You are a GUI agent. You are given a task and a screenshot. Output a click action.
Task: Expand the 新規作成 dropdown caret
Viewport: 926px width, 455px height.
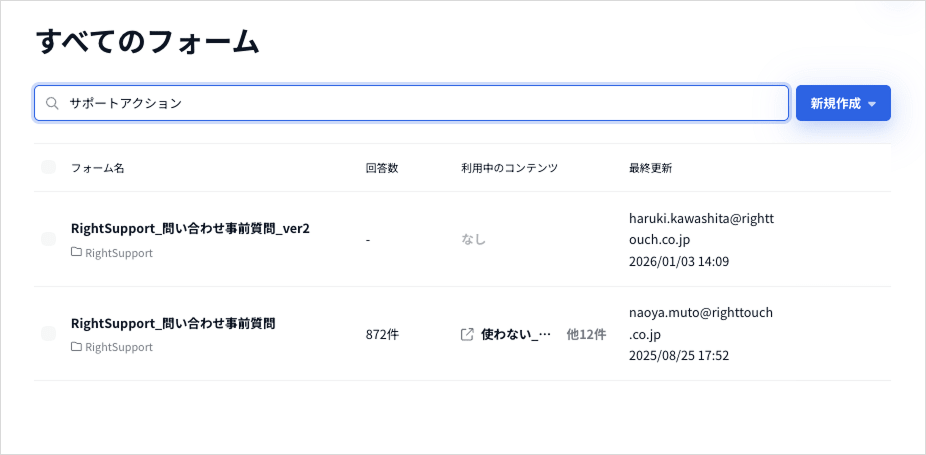tap(872, 104)
